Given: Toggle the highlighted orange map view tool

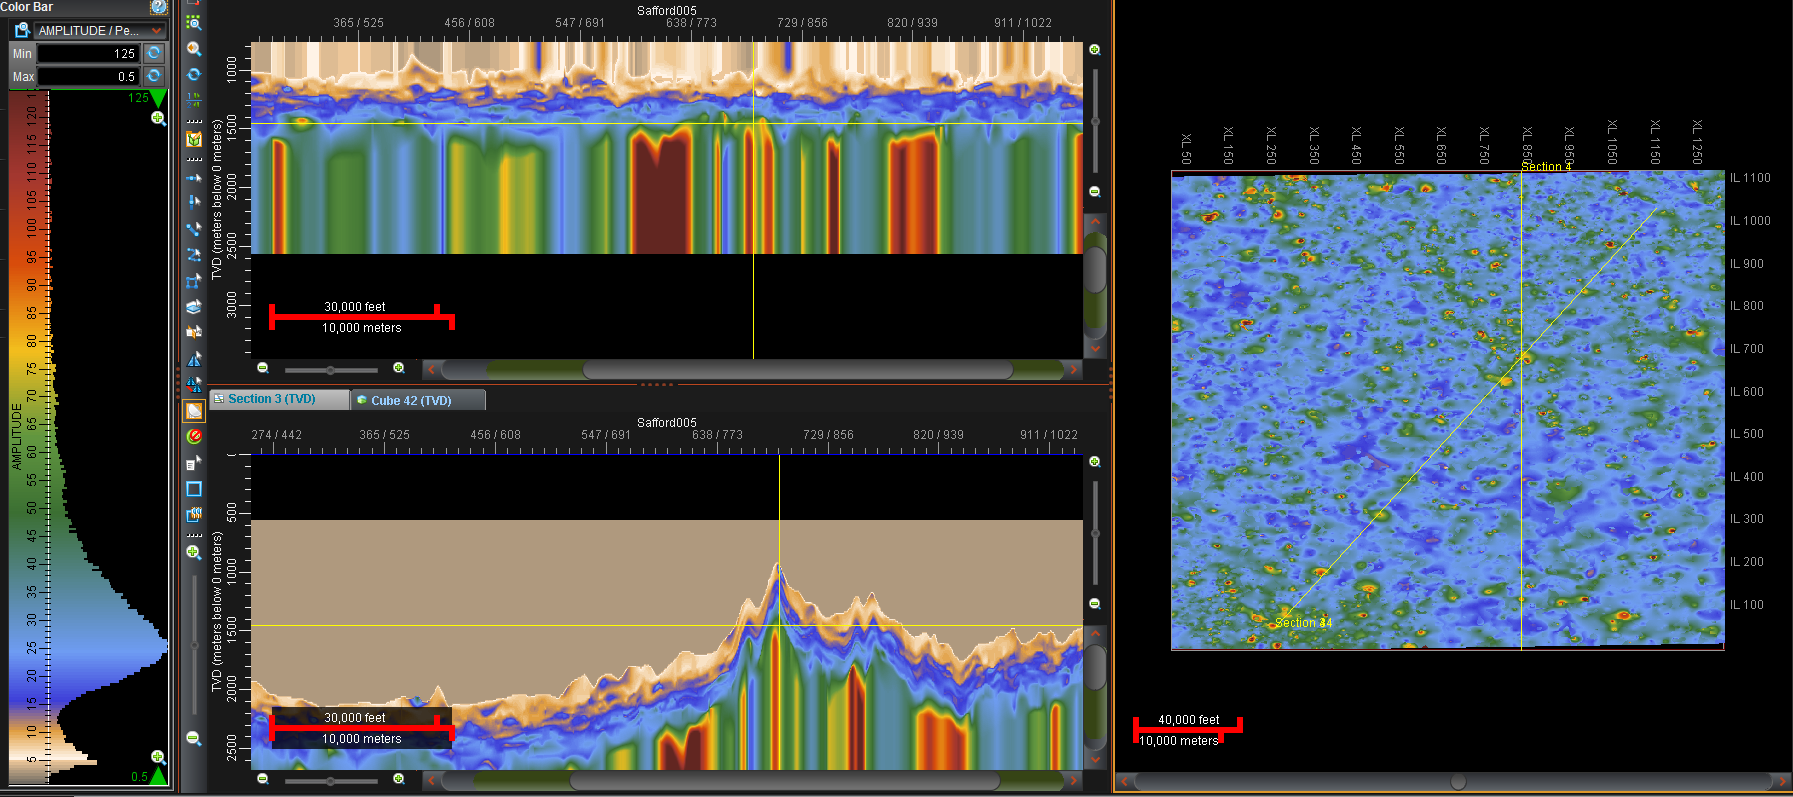Looking at the screenshot, I should [x=194, y=411].
